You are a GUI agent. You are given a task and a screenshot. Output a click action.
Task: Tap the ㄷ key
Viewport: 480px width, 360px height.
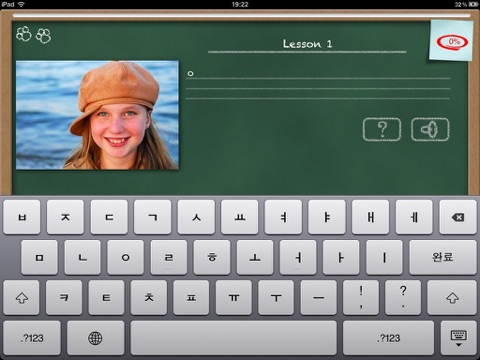click(109, 217)
